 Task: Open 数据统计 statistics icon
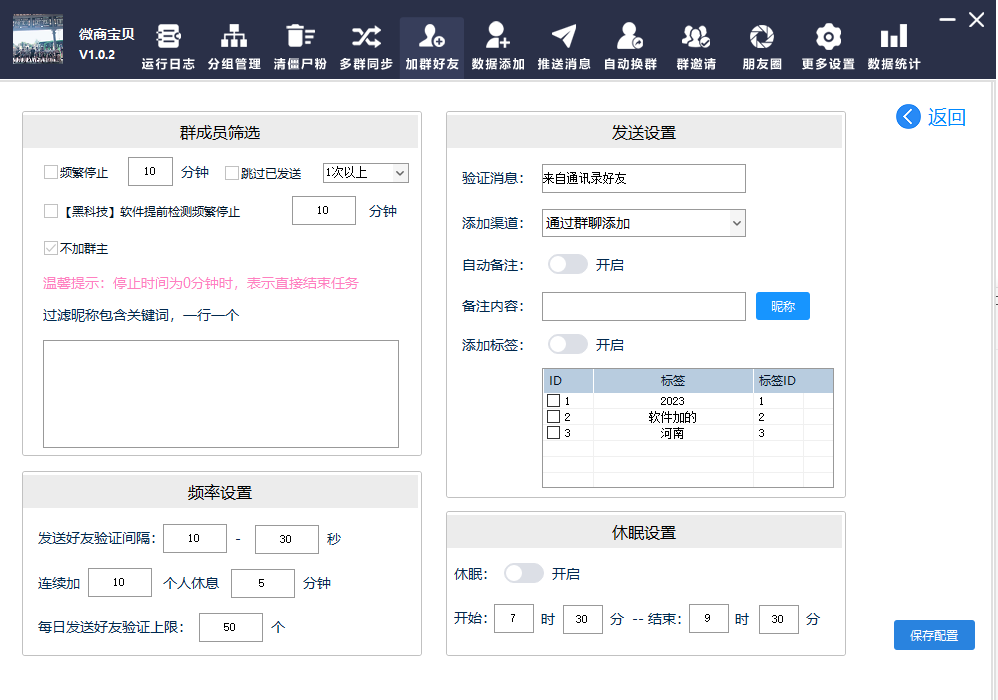click(894, 46)
